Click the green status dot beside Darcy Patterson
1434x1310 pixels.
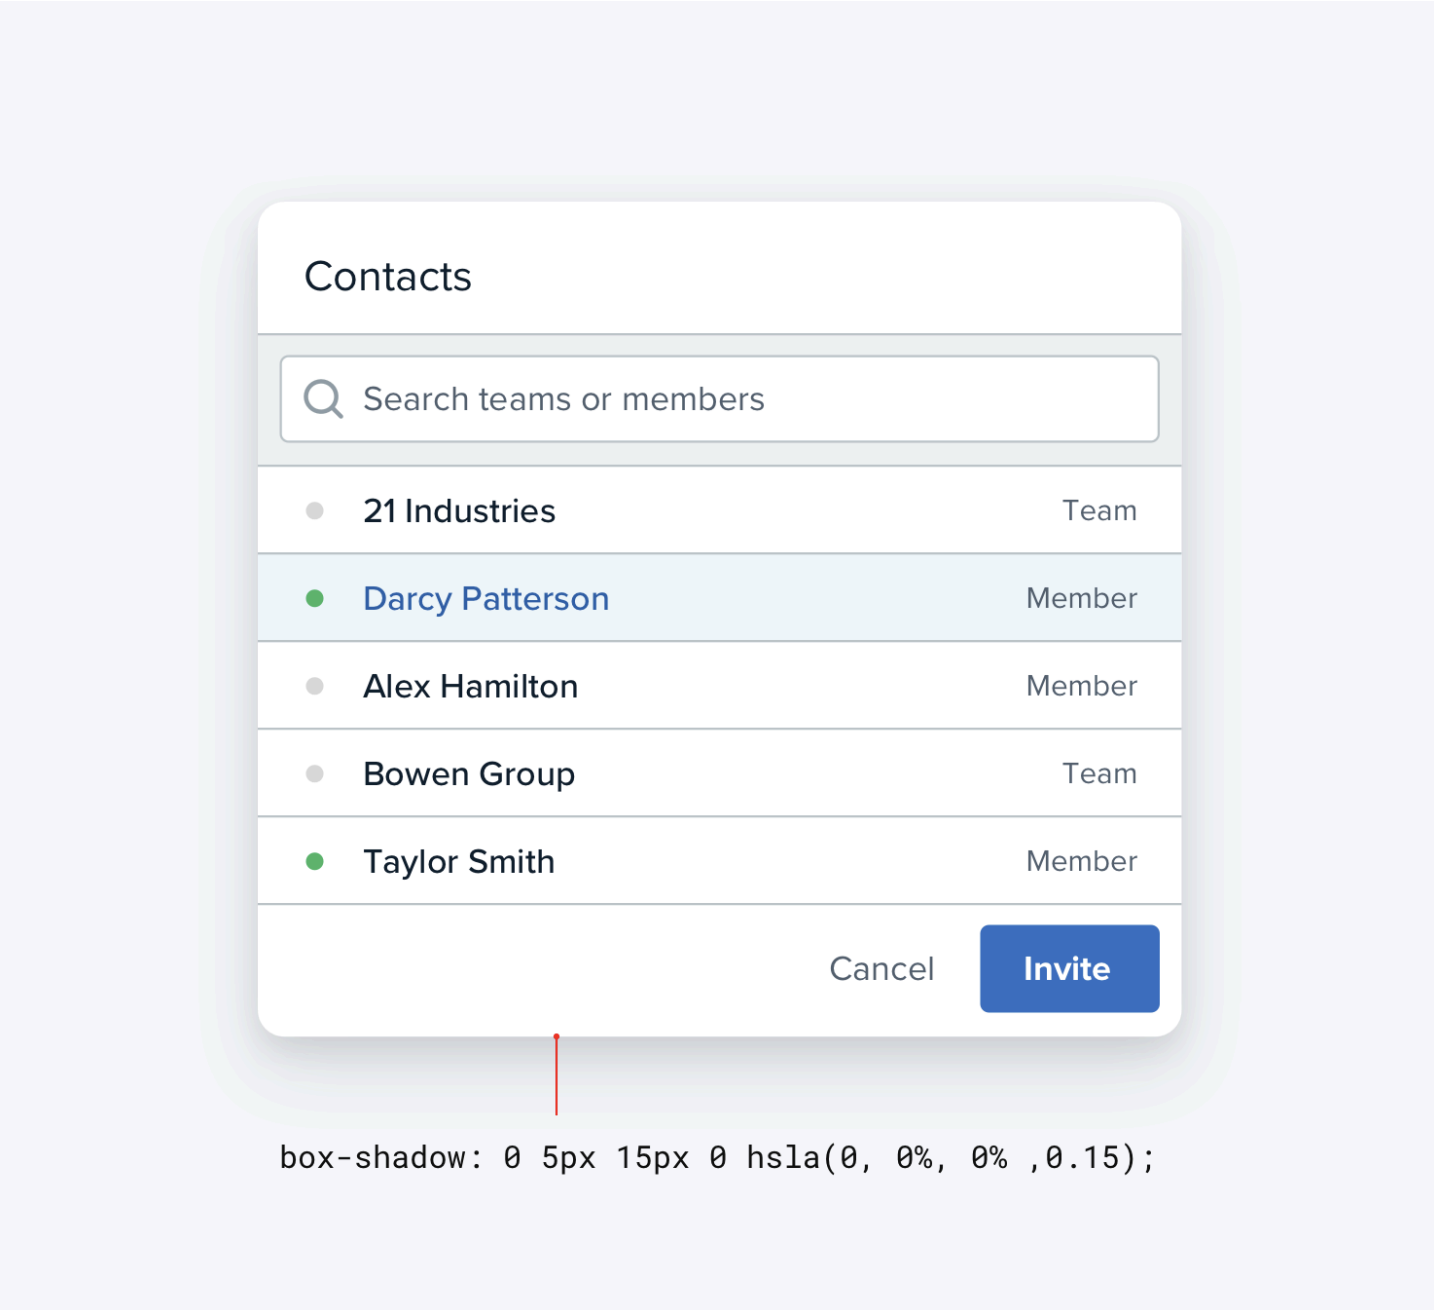coord(315,599)
